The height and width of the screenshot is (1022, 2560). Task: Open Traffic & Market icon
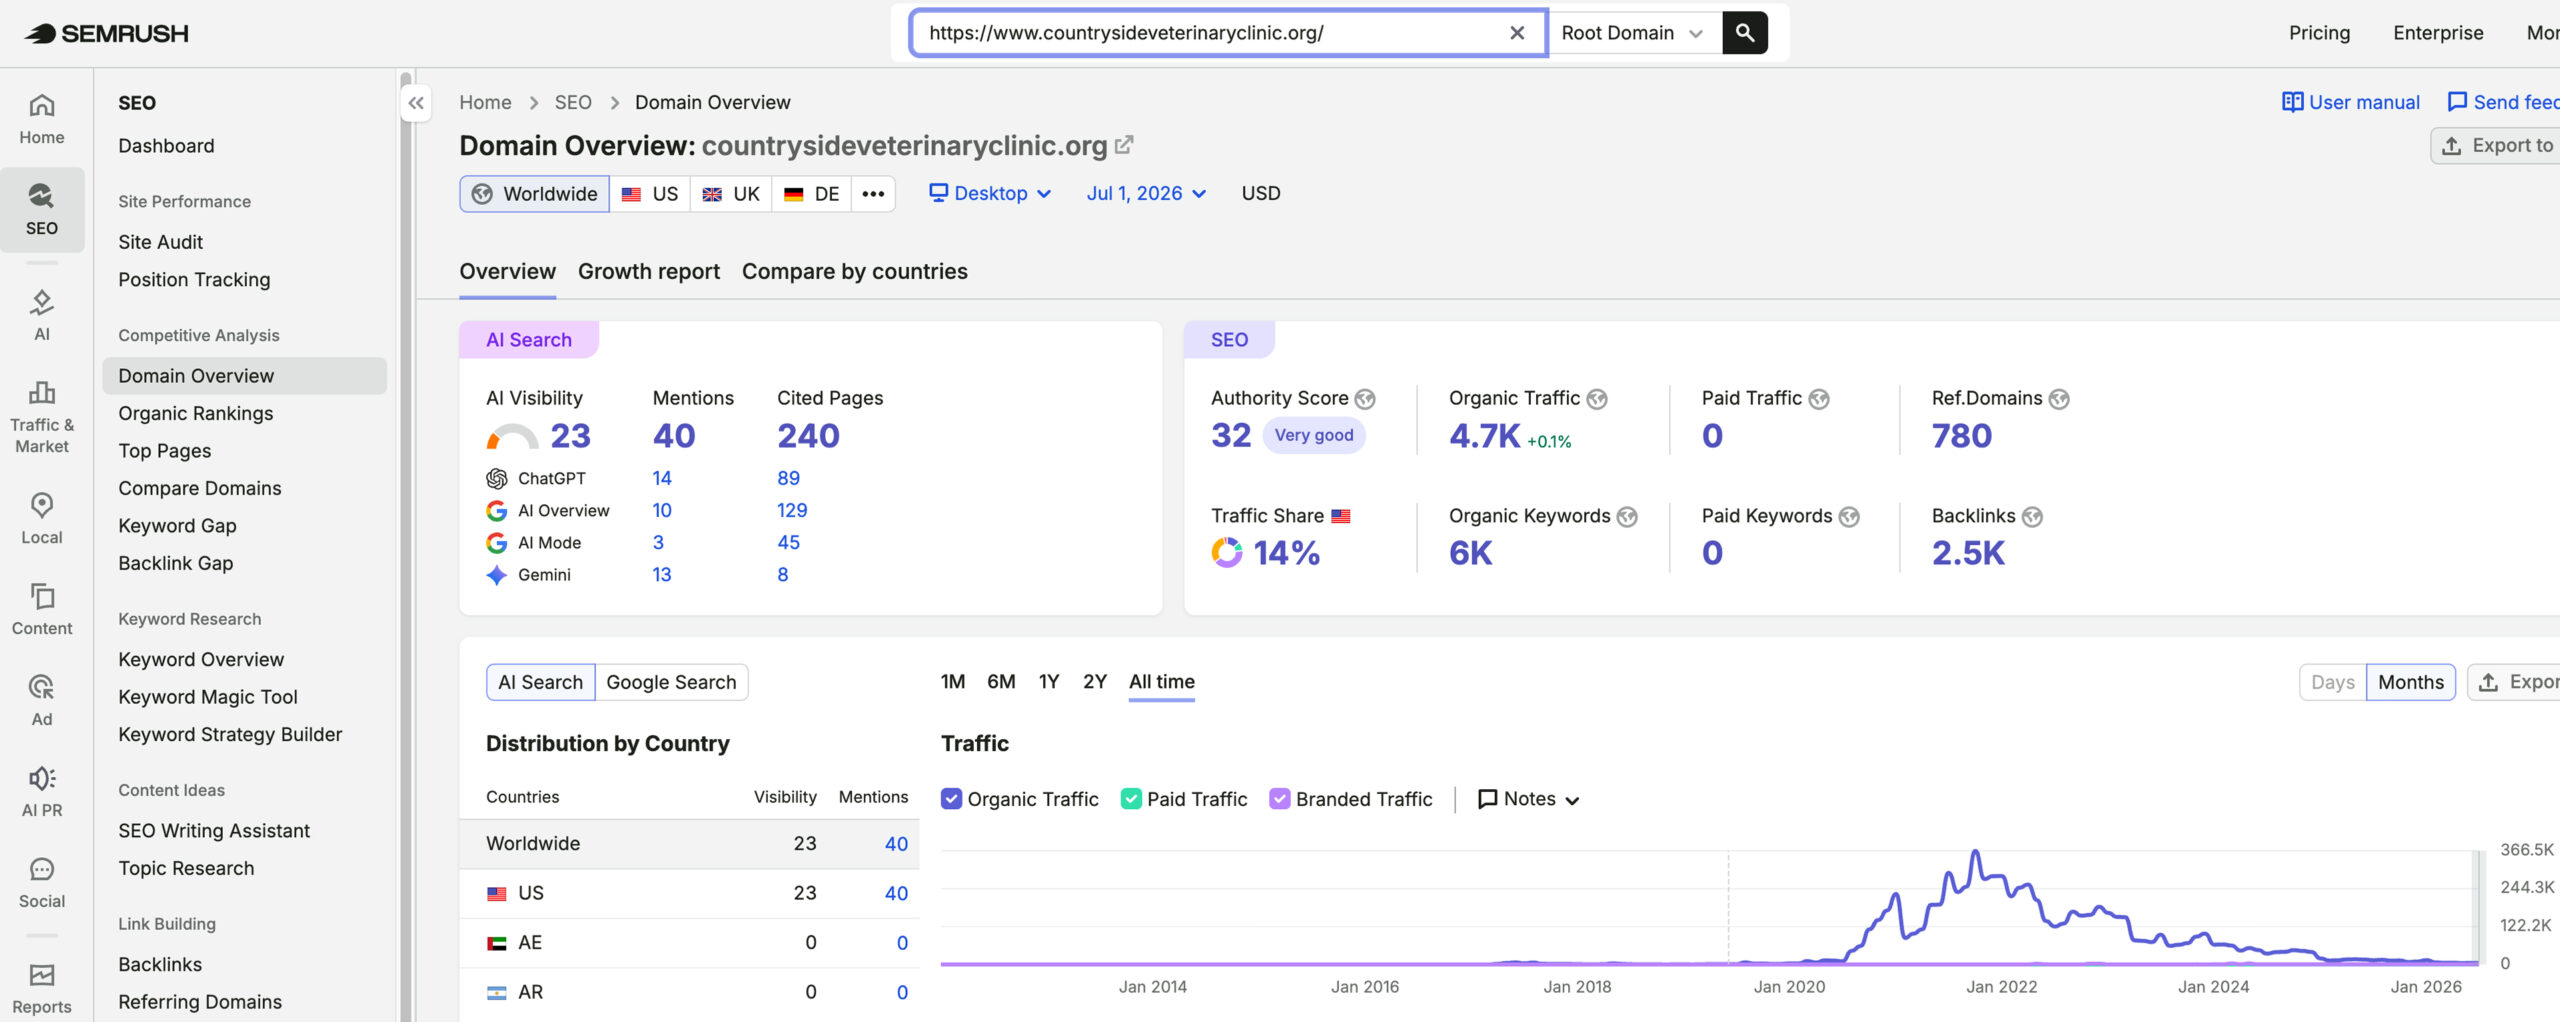tap(42, 417)
